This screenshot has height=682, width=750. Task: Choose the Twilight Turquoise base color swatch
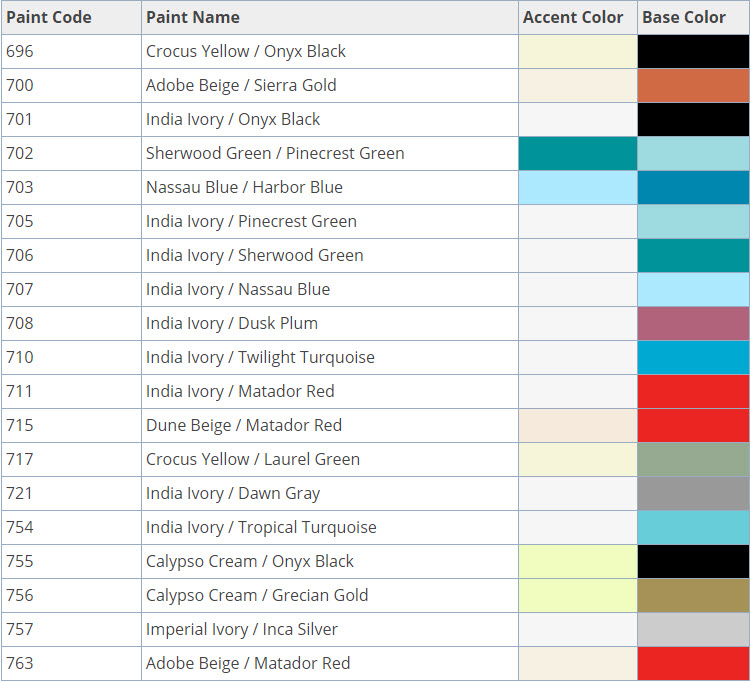click(x=693, y=357)
